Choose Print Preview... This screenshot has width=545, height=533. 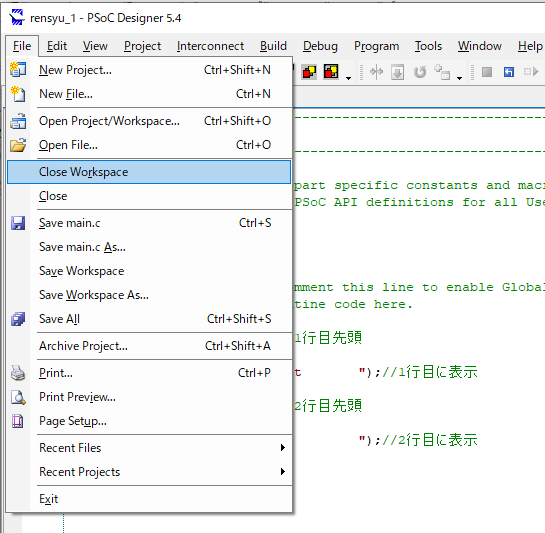149,397
